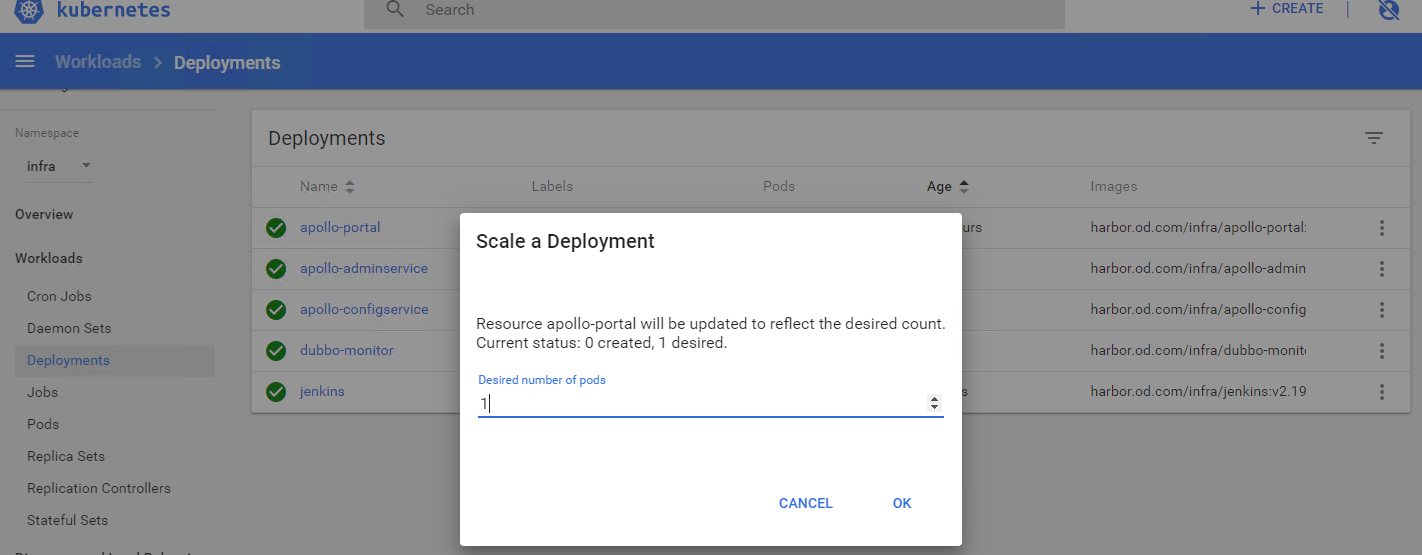
Task: Select Replica Sets in the sidebar
Action: tap(66, 456)
